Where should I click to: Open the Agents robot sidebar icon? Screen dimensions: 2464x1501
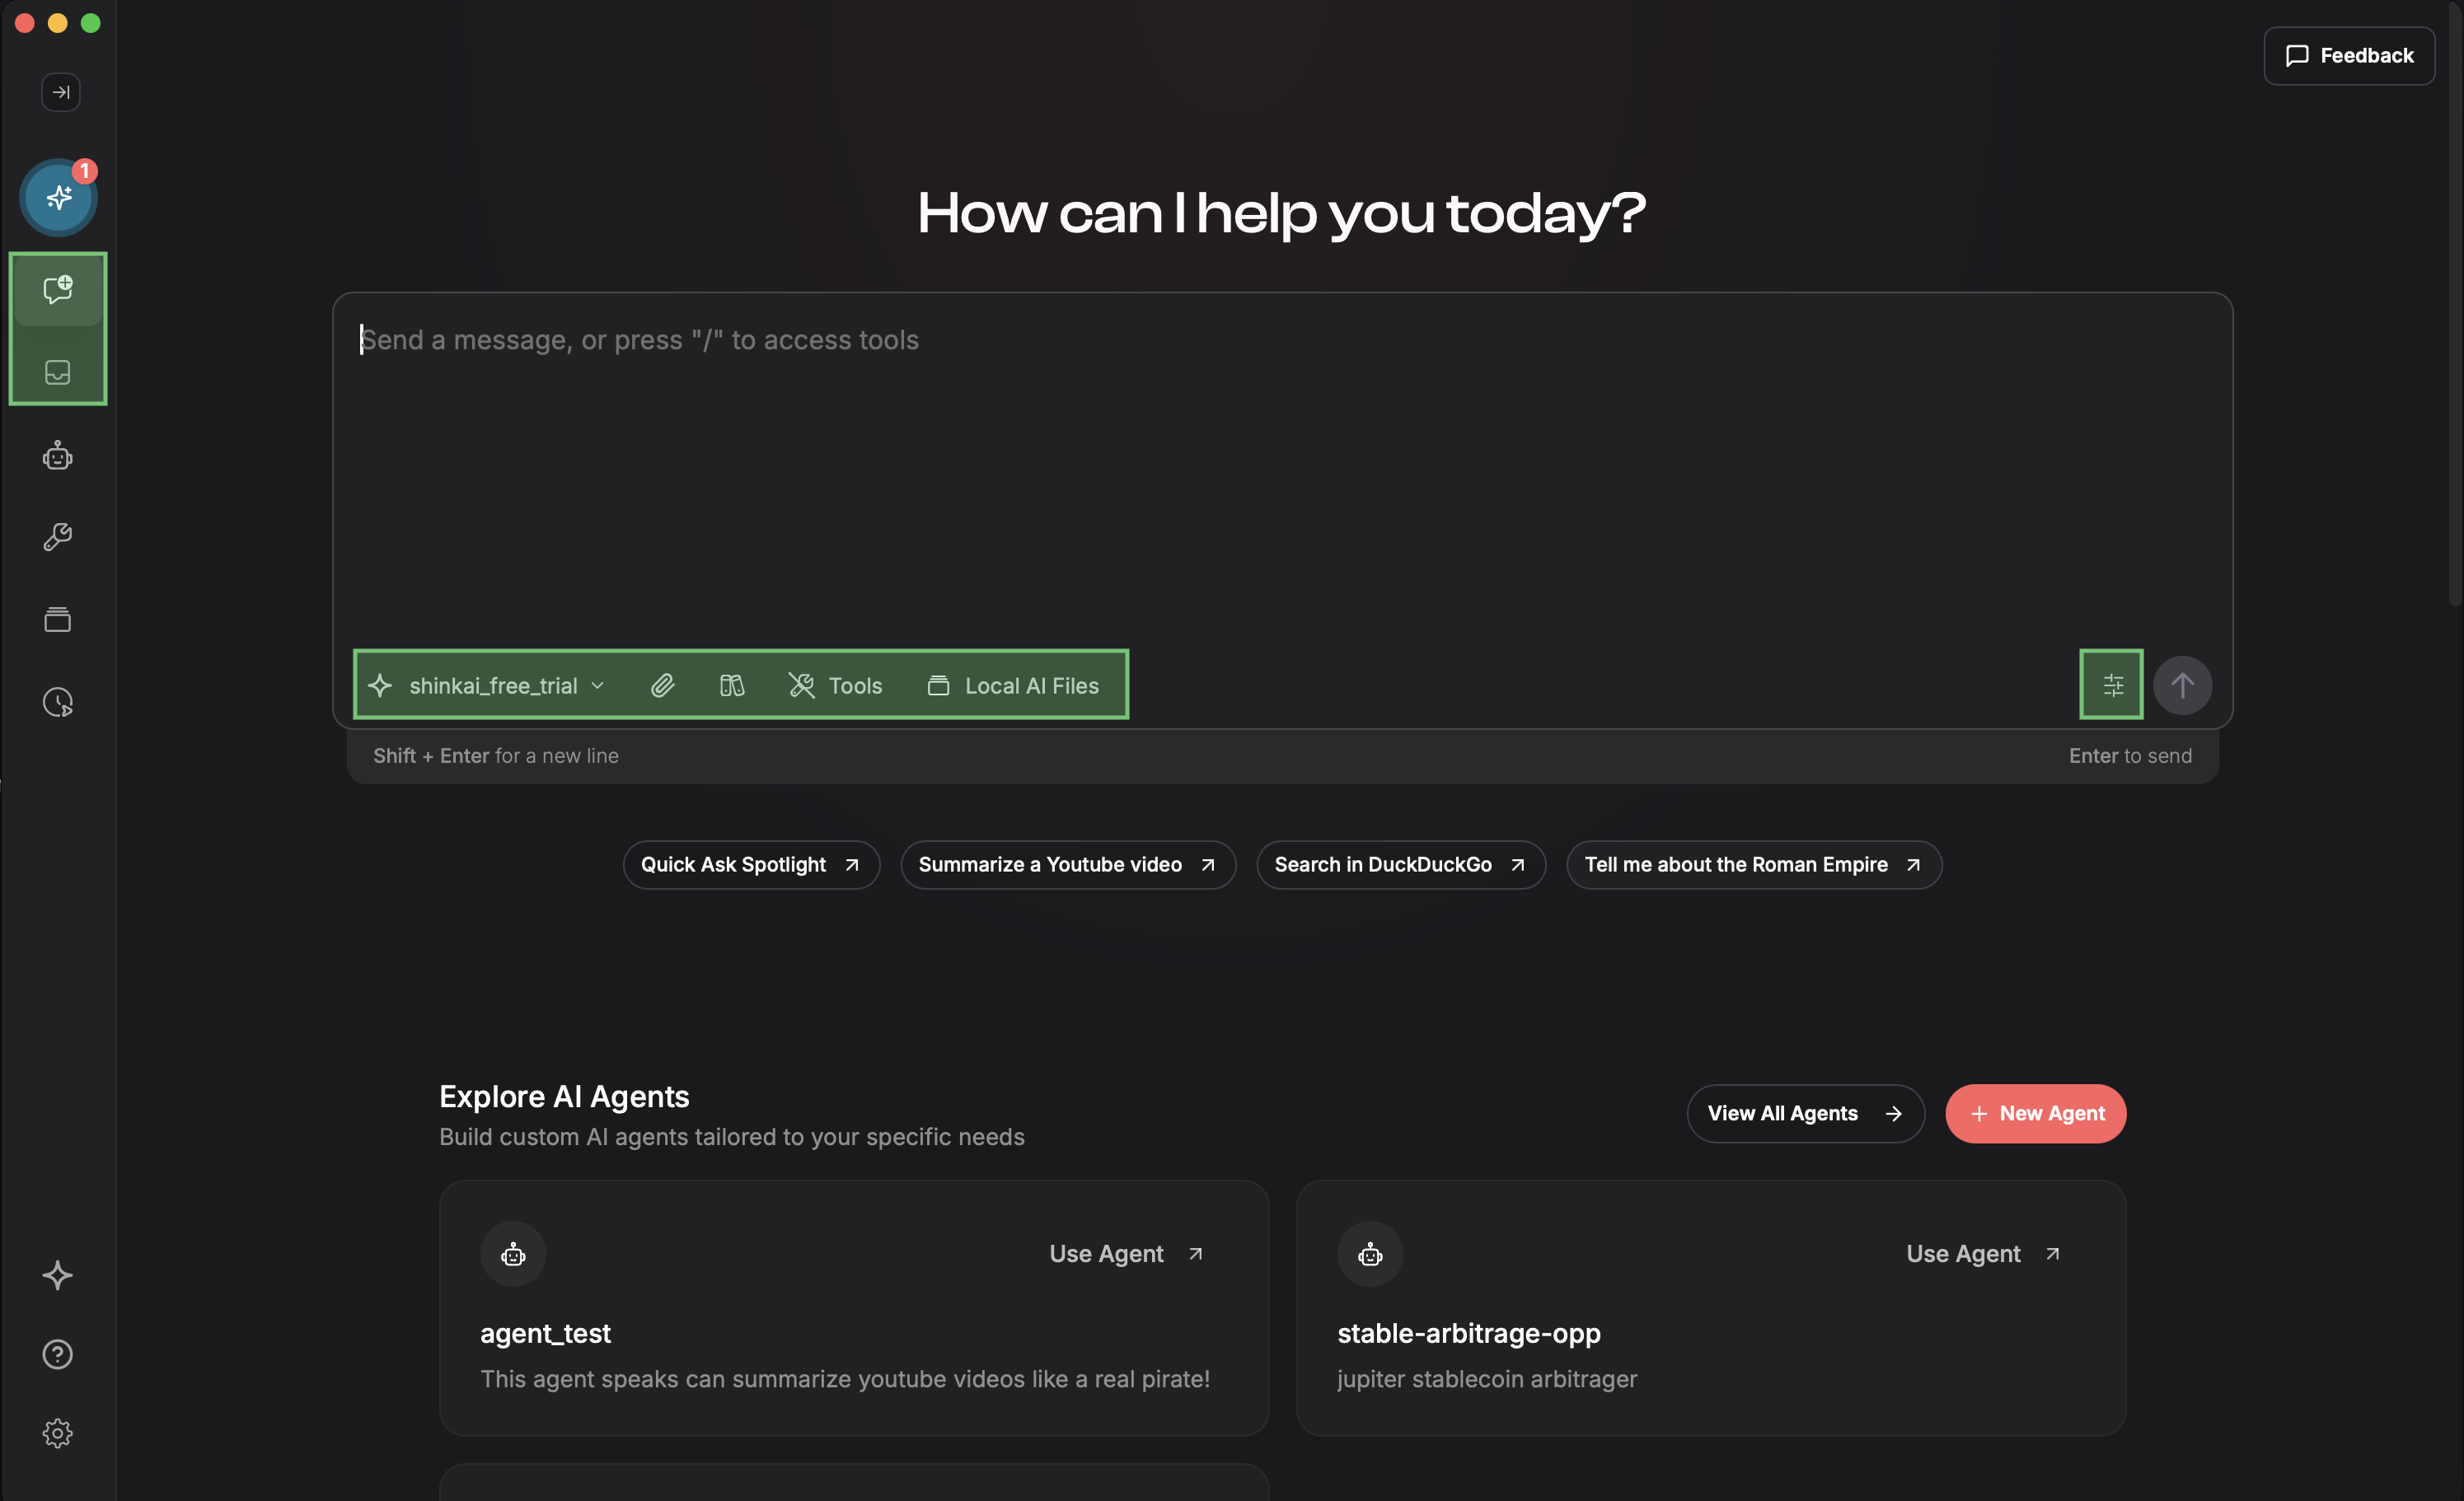pyautogui.click(x=58, y=456)
